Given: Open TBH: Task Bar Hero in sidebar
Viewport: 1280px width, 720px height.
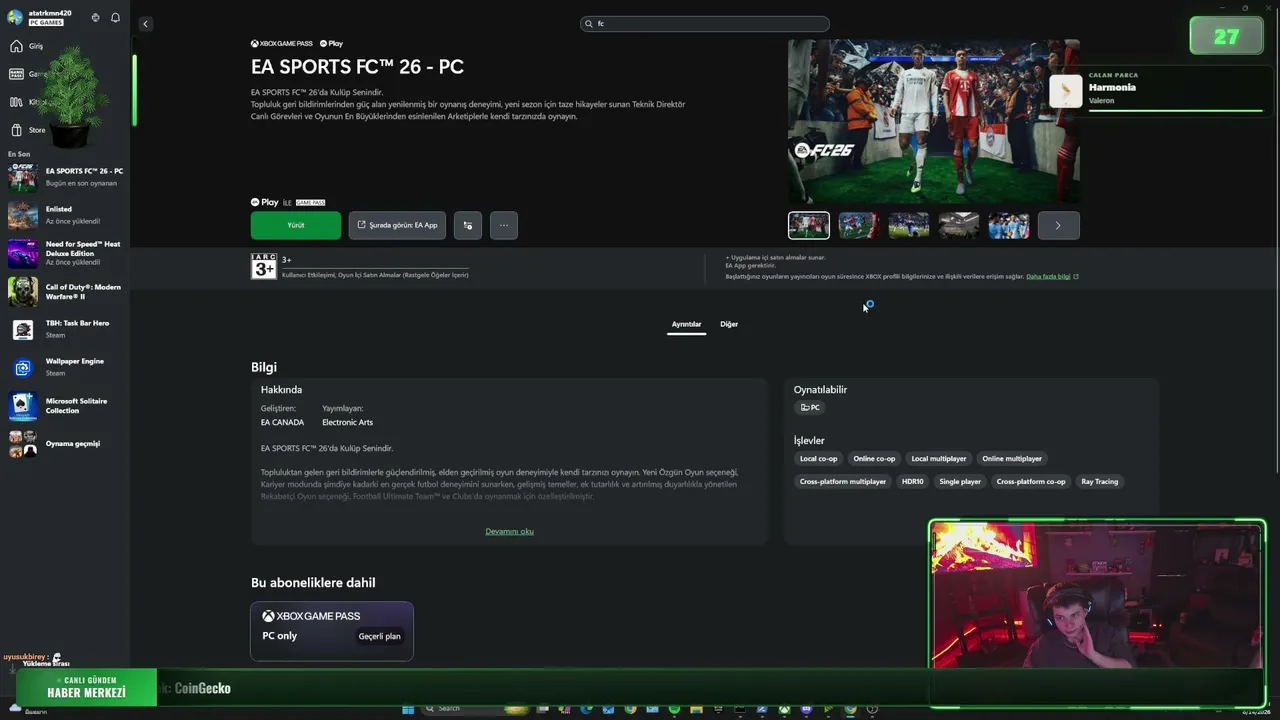Looking at the screenshot, I should (x=66, y=329).
